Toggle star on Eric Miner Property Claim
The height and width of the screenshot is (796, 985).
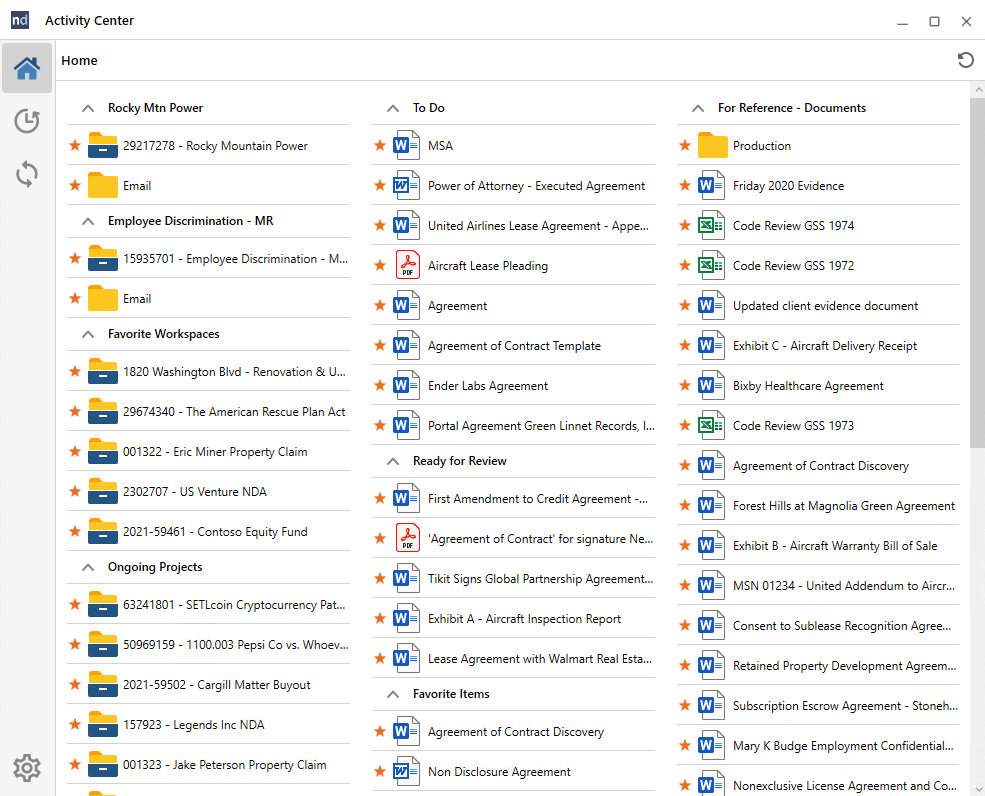(x=75, y=451)
